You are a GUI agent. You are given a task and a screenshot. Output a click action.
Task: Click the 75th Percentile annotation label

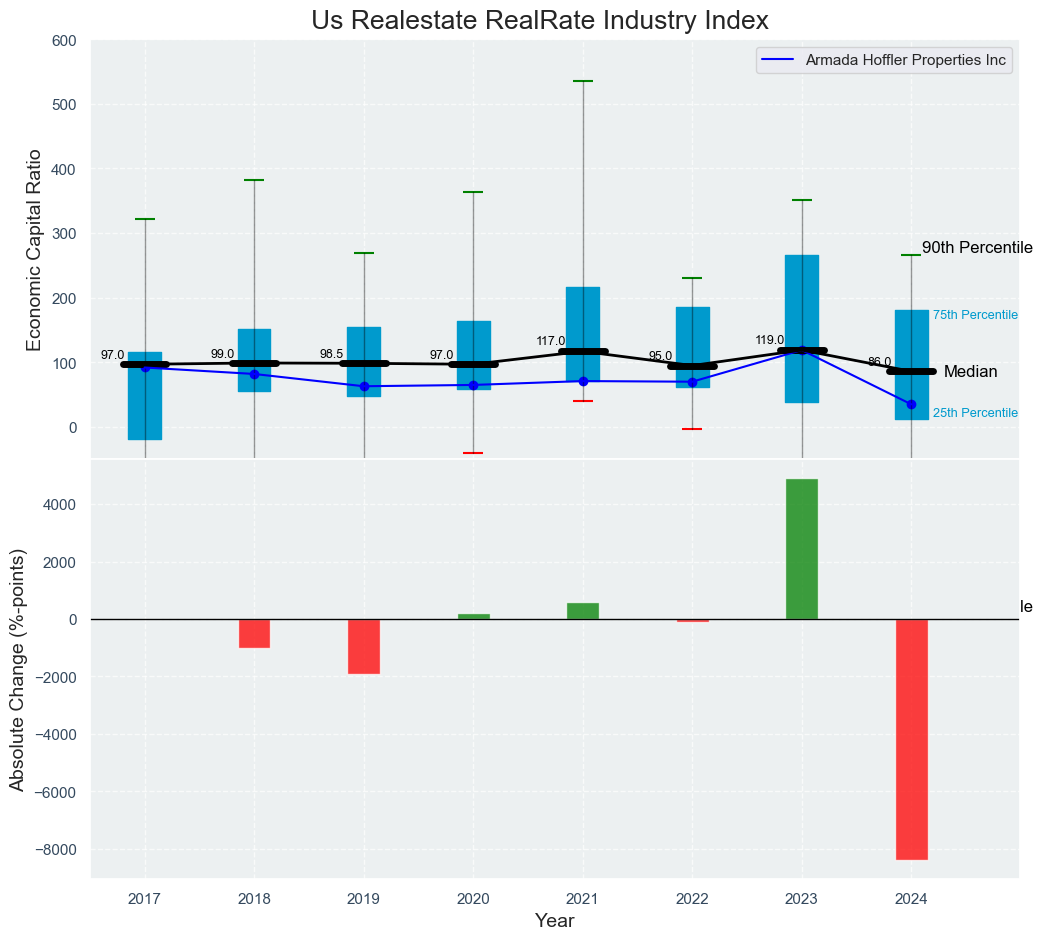coord(975,315)
